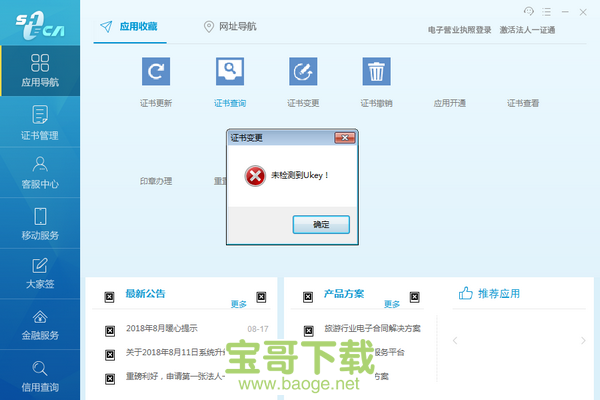Open 应用开通 application entry

tap(450, 103)
